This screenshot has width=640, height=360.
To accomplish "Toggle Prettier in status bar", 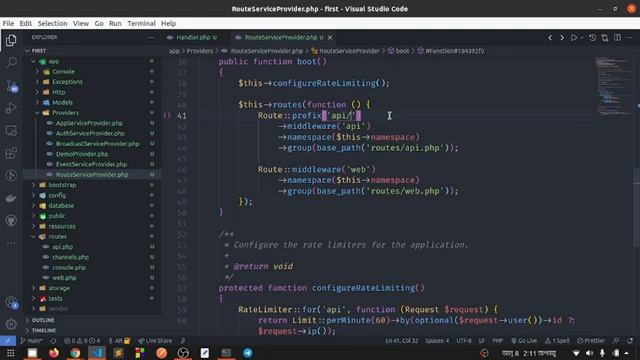I will (x=591, y=340).
